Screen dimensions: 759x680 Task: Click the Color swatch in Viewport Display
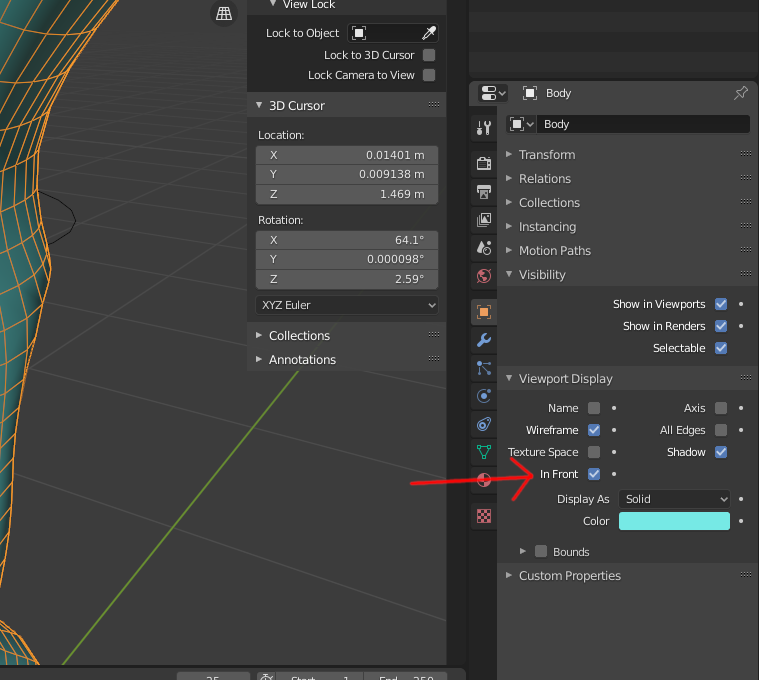pos(674,521)
